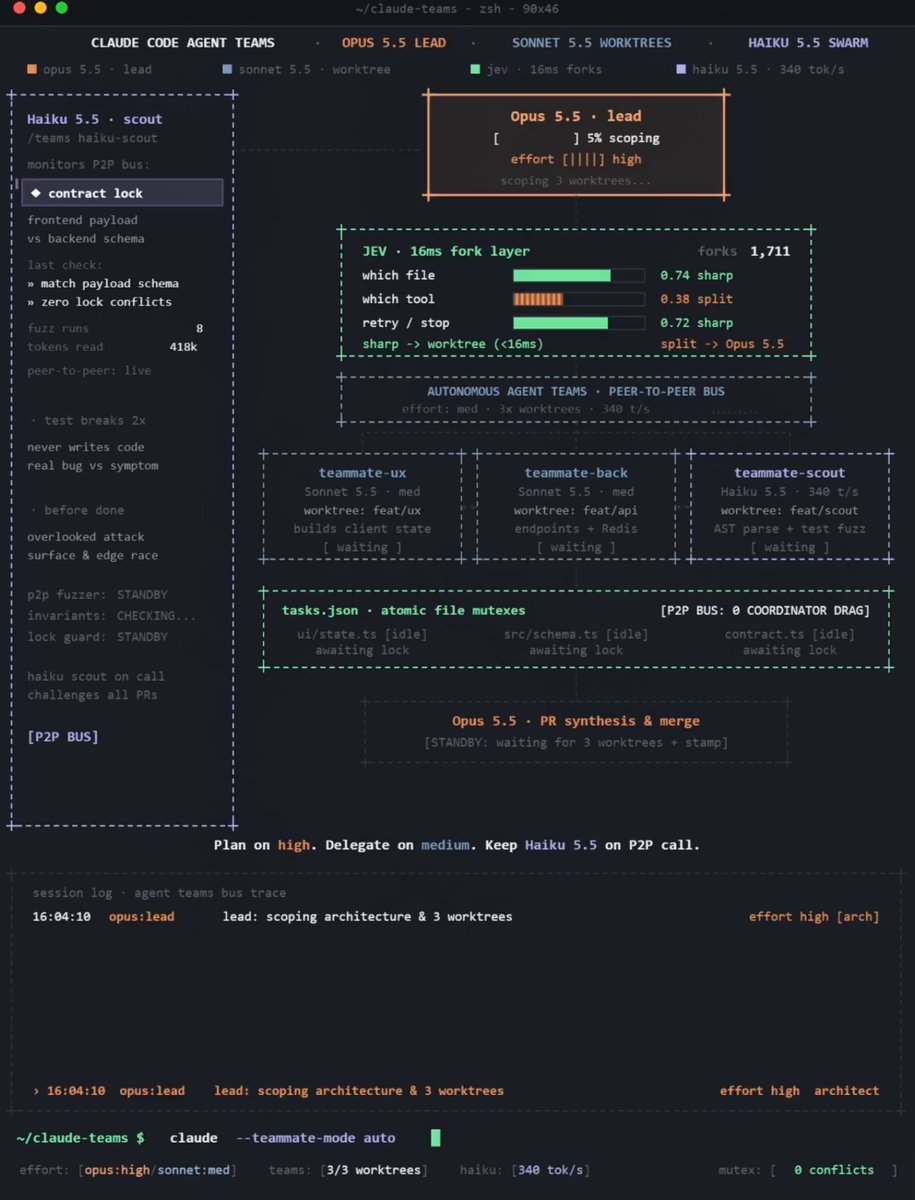This screenshot has height=1200, width=915.
Task: Select the teammate-ux card title
Action: click(362, 473)
